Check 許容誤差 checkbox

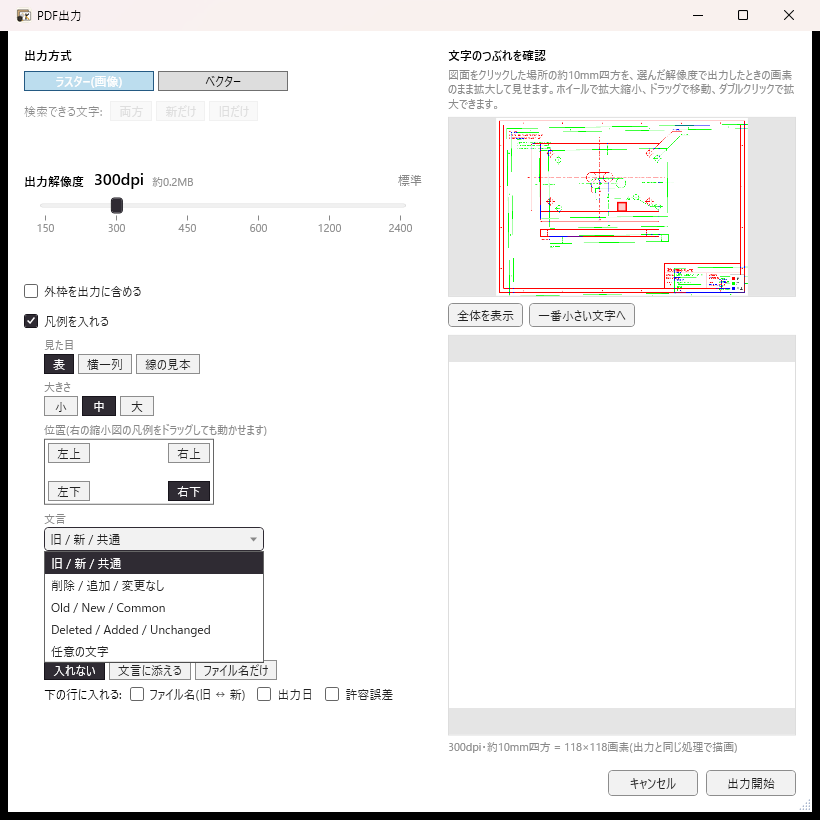[332, 694]
